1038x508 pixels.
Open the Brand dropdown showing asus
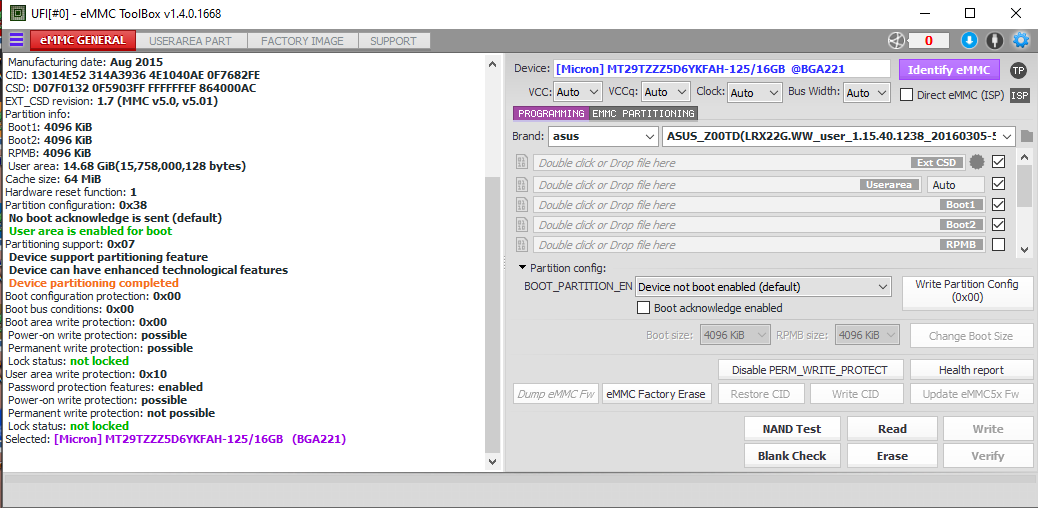pyautogui.click(x=603, y=137)
